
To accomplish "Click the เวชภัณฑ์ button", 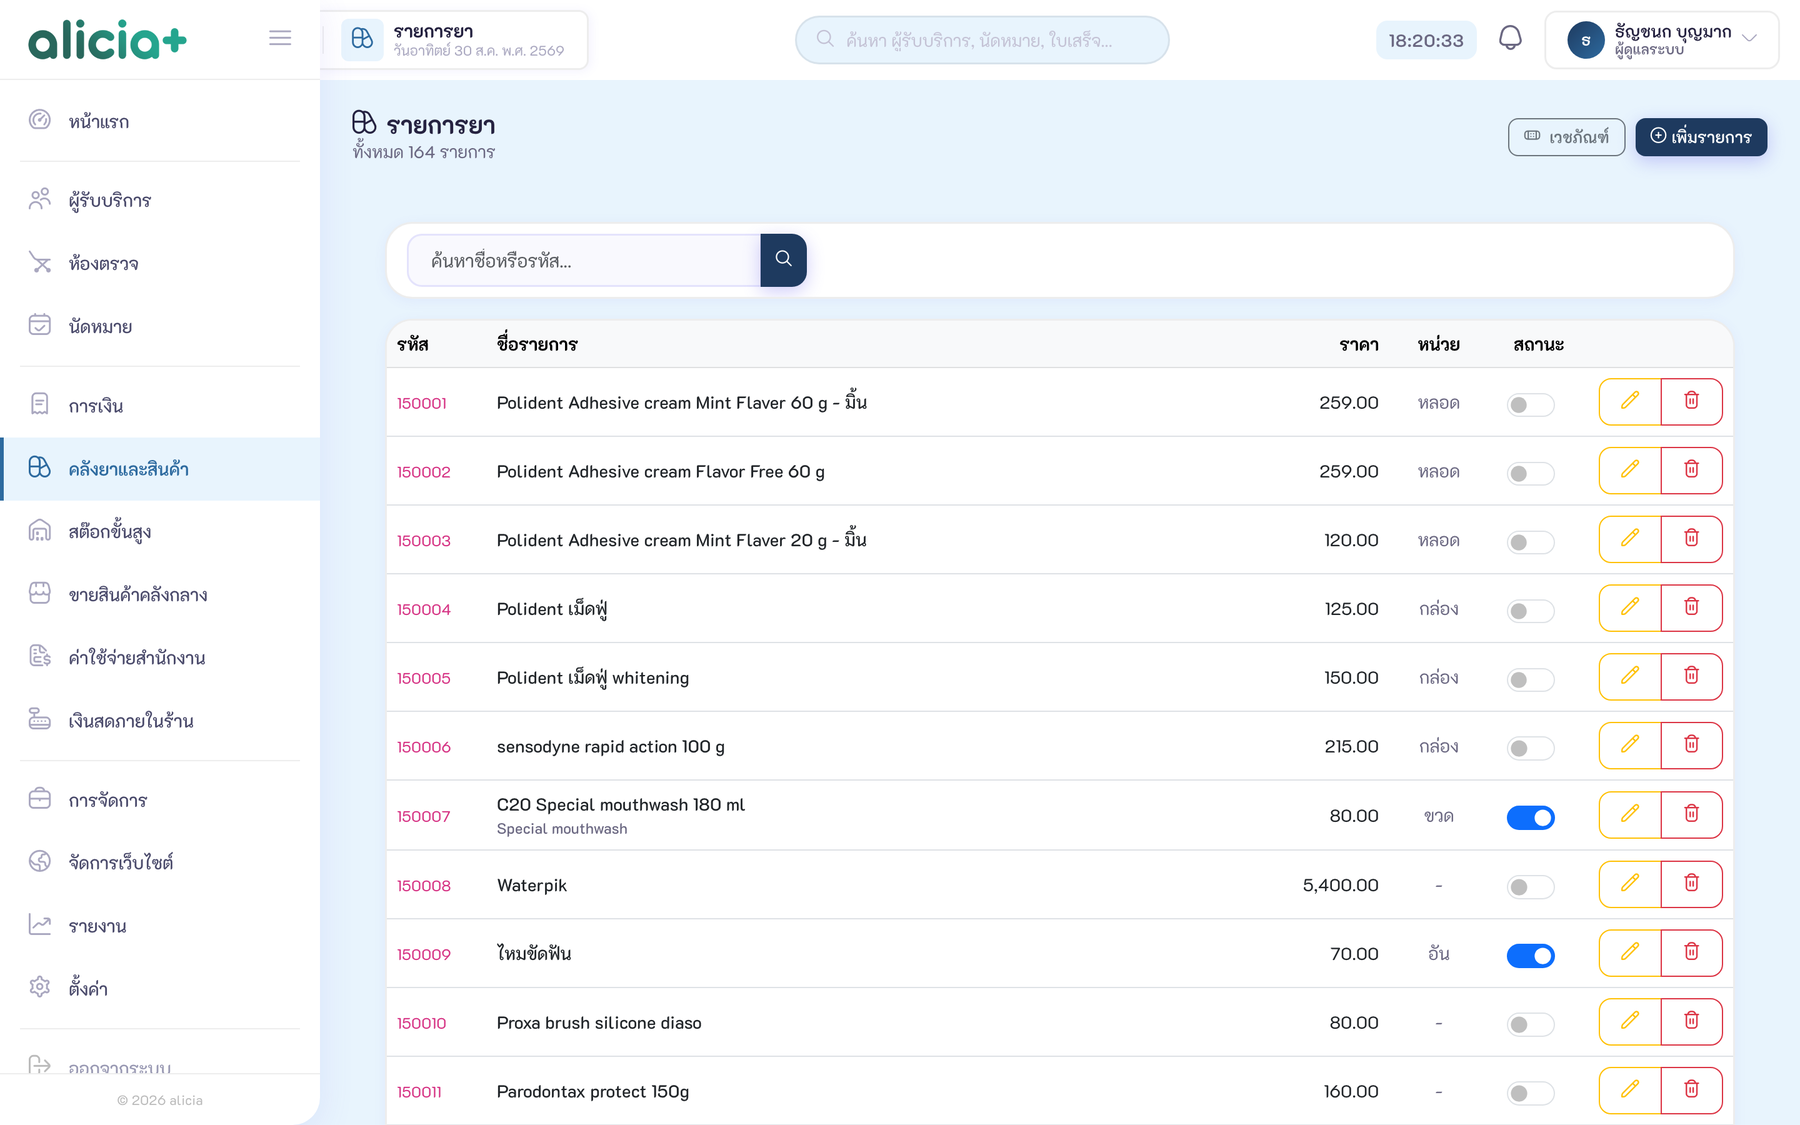I will point(1566,137).
